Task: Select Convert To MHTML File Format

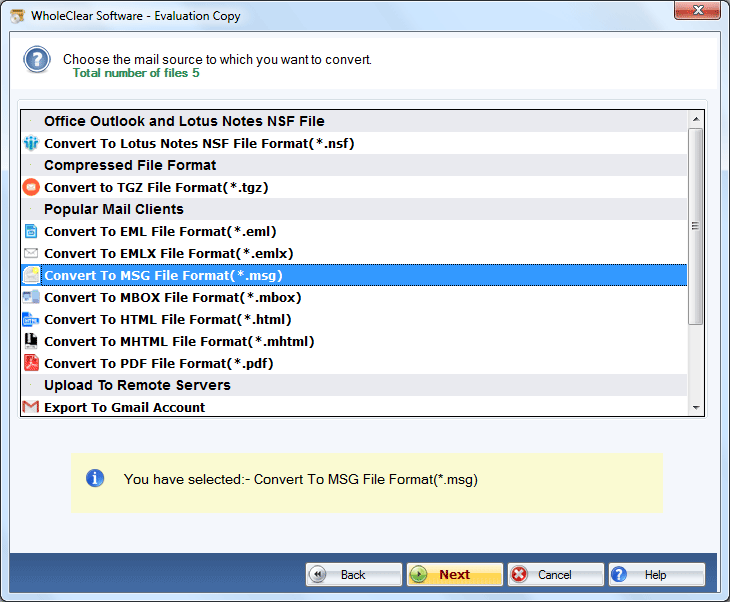Action: tap(354, 341)
